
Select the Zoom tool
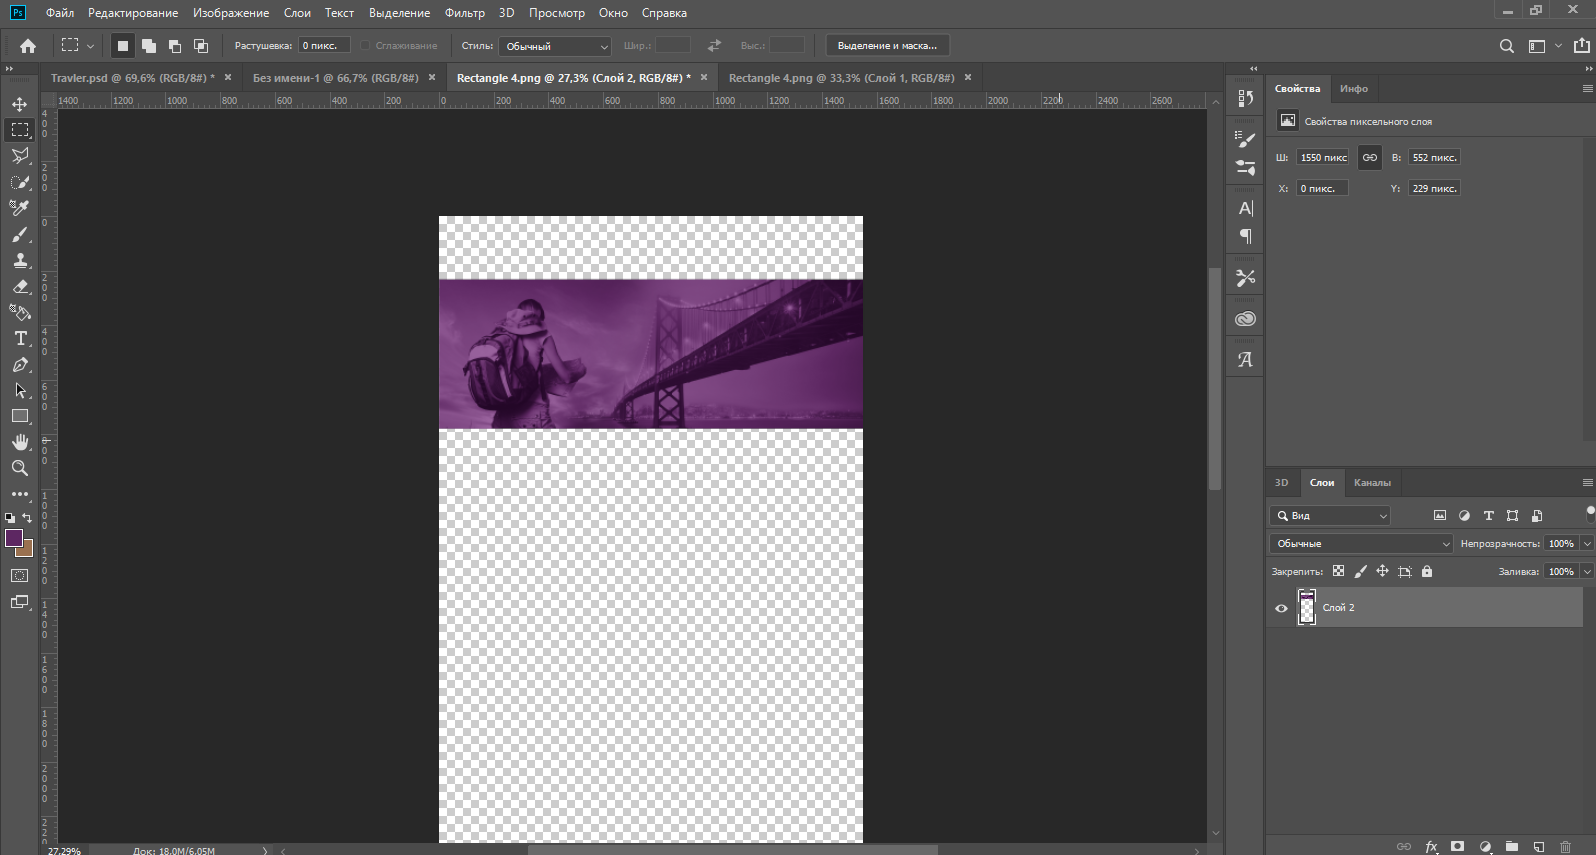[x=20, y=468]
